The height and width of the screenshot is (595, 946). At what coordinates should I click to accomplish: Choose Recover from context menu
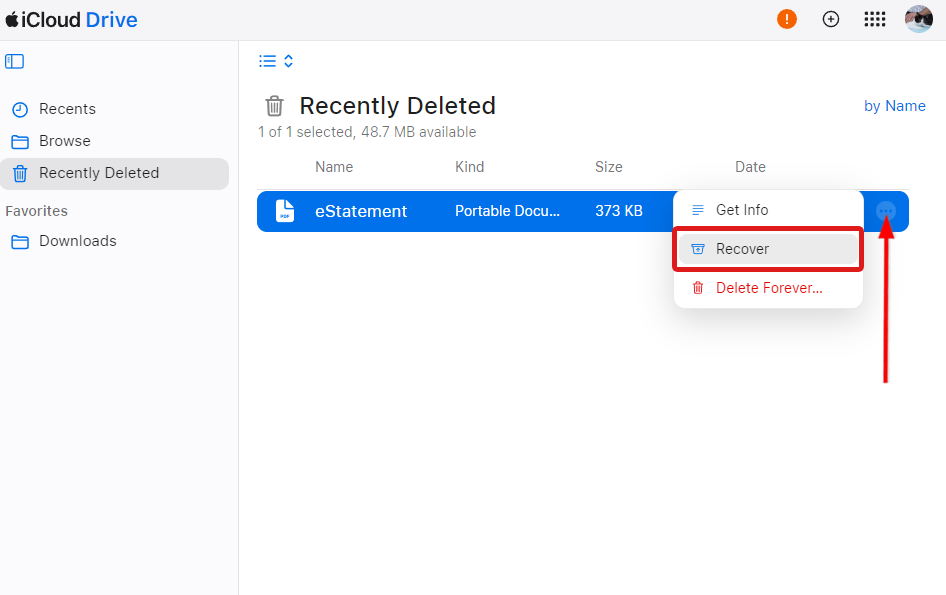coord(768,249)
